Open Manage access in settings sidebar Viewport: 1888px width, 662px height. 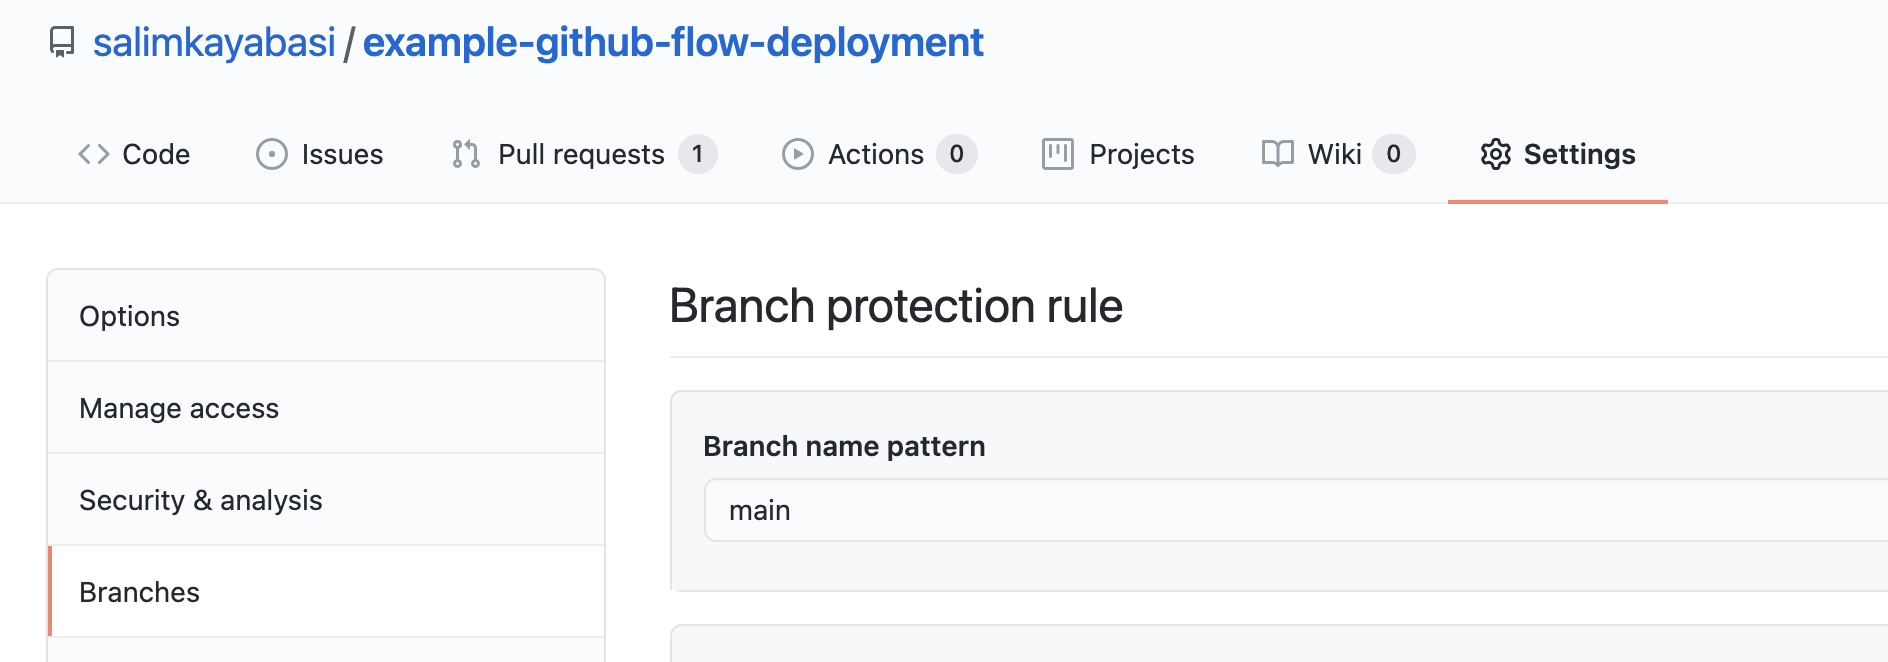(326, 408)
